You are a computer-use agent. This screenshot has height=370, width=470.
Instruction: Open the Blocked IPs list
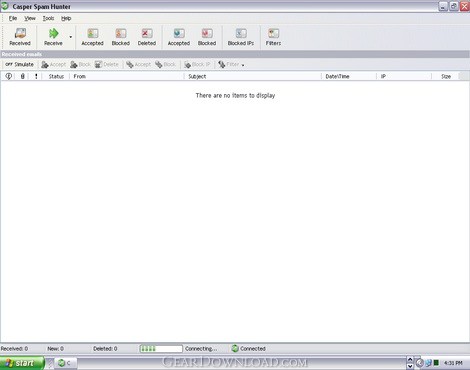tap(241, 37)
